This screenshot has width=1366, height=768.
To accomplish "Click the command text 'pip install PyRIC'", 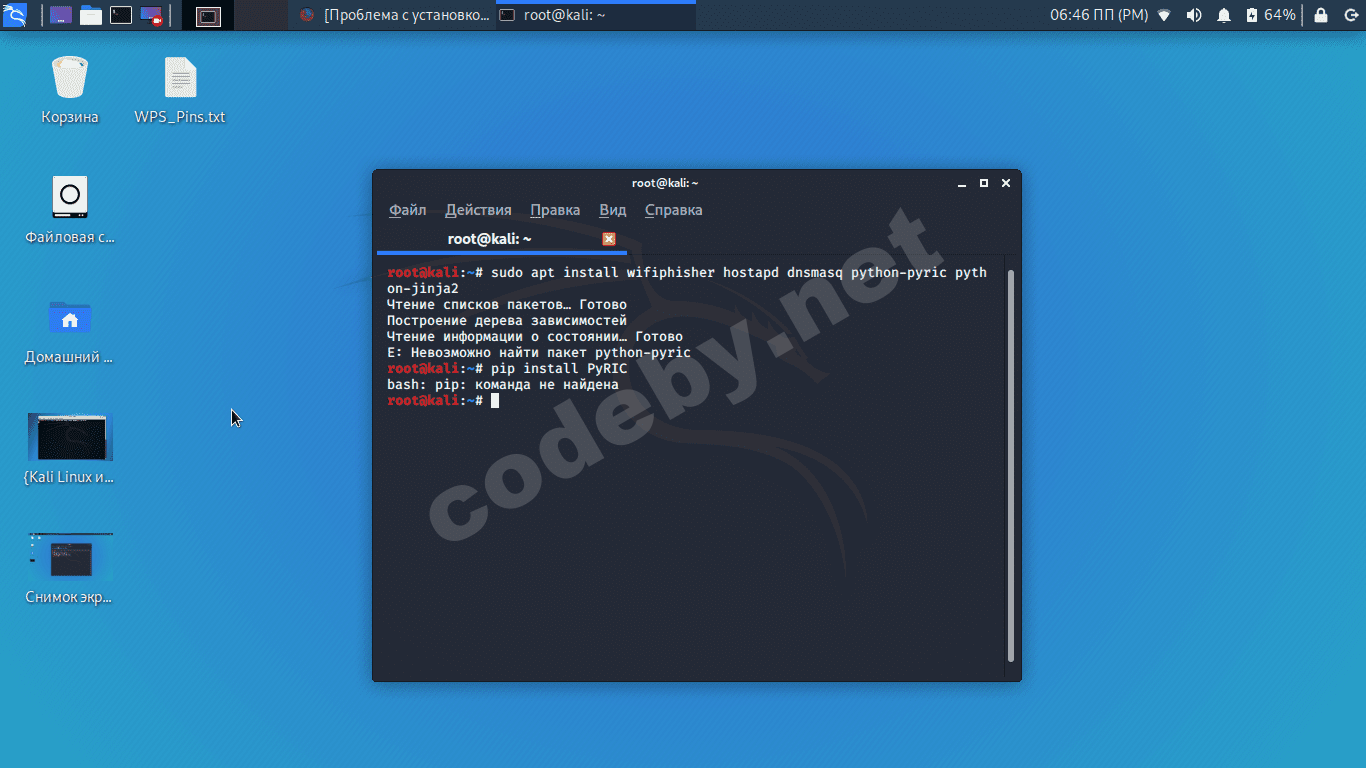I will pyautogui.click(x=559, y=369).
